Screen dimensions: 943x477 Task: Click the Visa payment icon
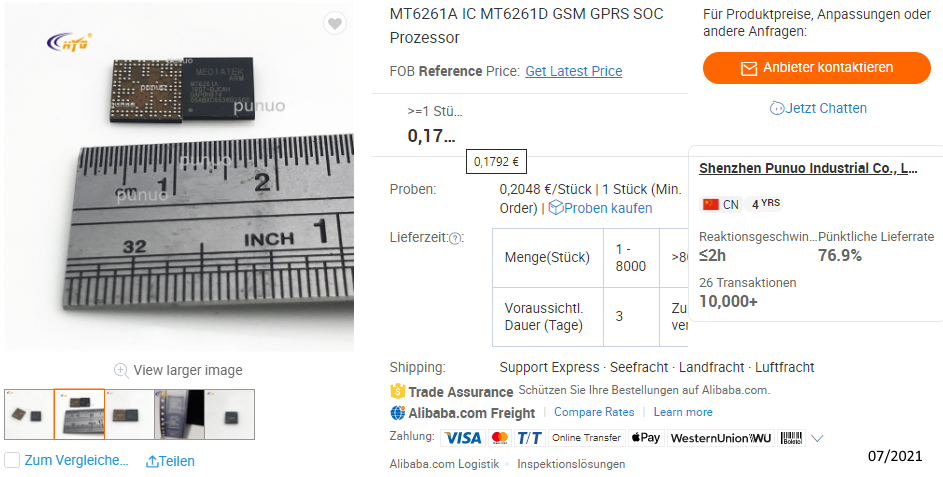pos(462,438)
